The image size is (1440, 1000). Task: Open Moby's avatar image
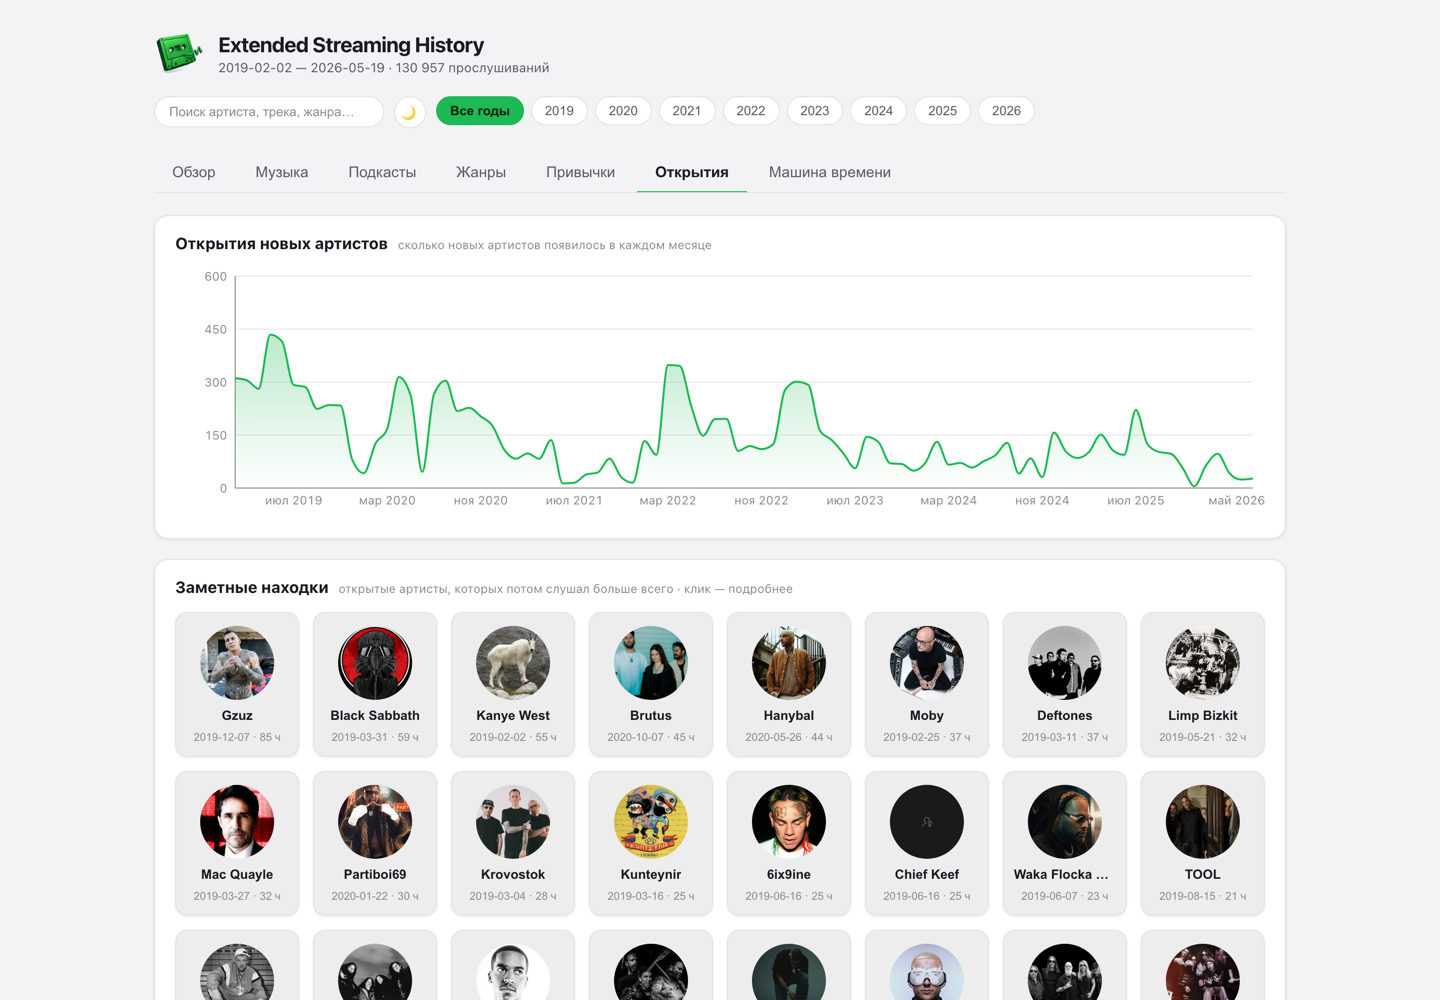click(927, 663)
